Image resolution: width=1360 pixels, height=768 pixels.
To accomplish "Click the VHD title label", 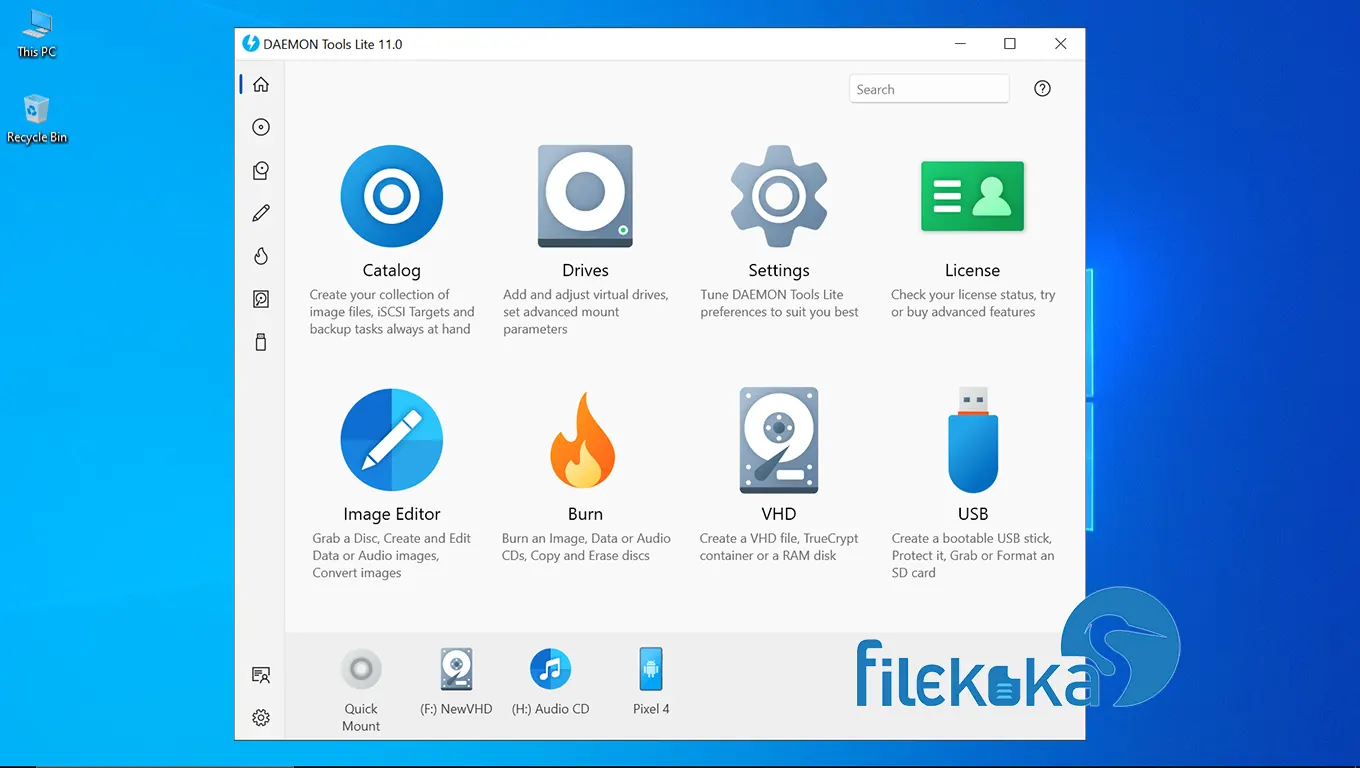I will click(779, 514).
